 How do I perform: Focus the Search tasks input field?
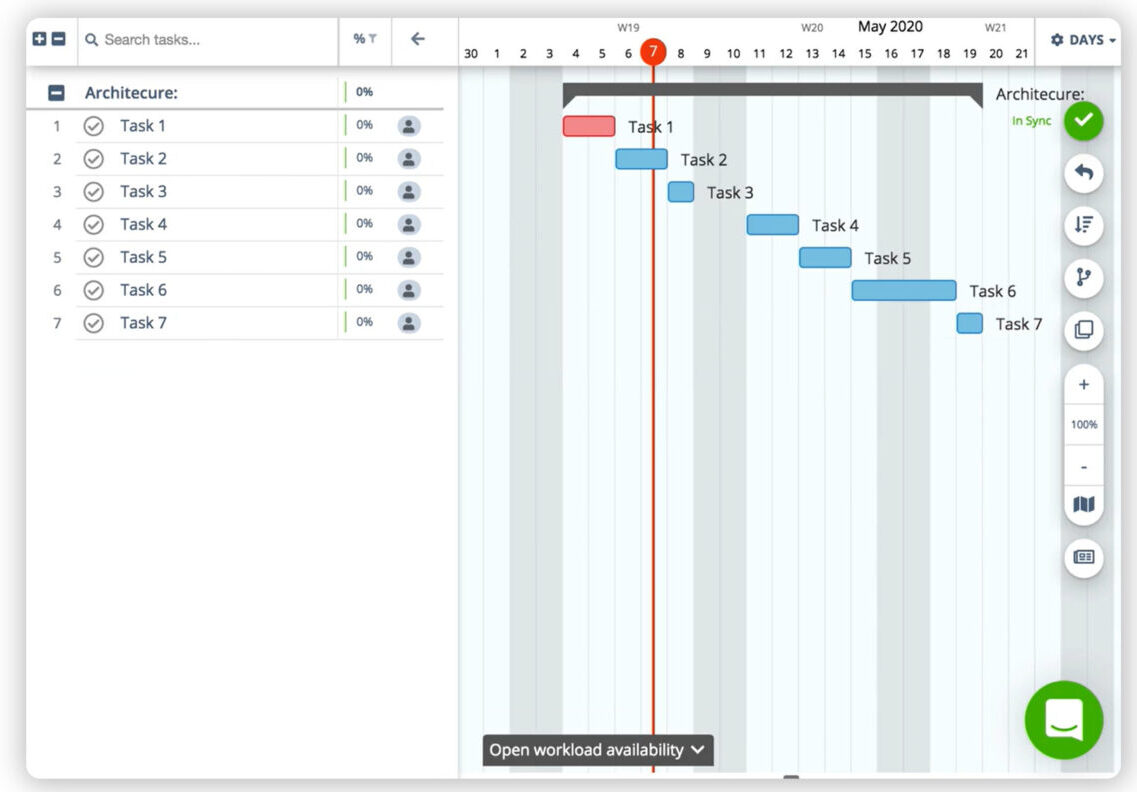click(x=210, y=40)
